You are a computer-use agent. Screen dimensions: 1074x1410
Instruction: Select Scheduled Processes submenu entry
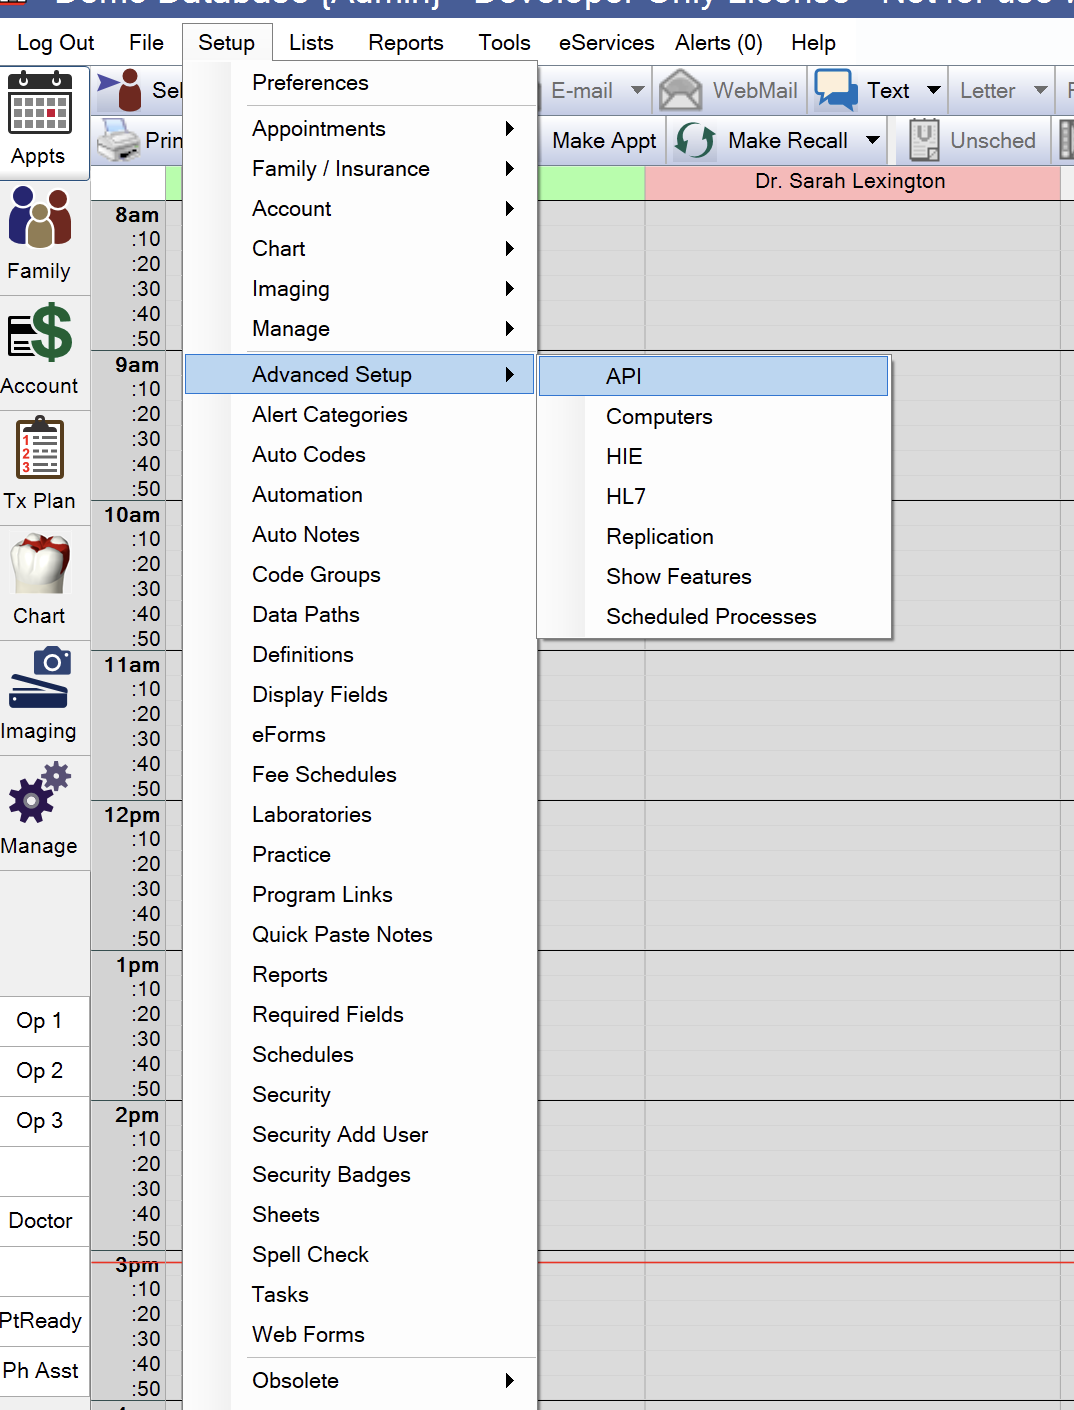click(713, 617)
